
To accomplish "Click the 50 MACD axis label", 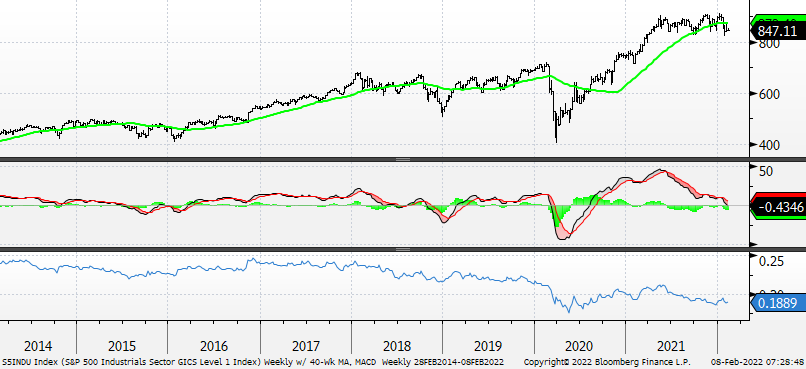I will pyautogui.click(x=766, y=172).
